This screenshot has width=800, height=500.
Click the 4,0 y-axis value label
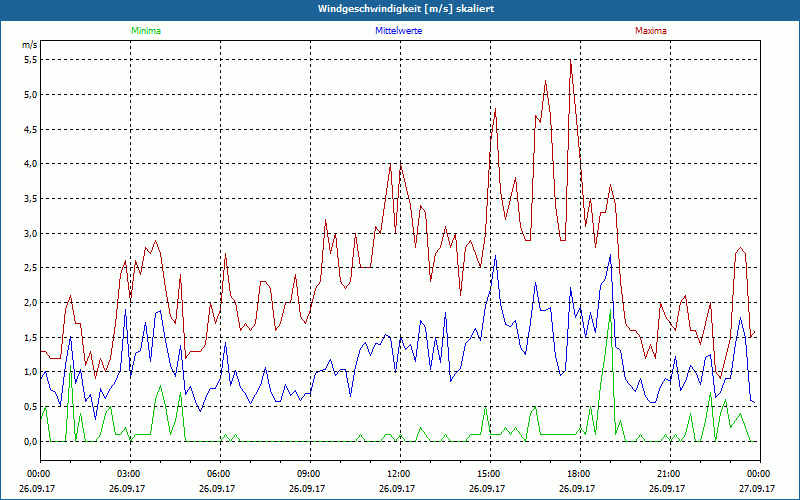[x=29, y=164]
